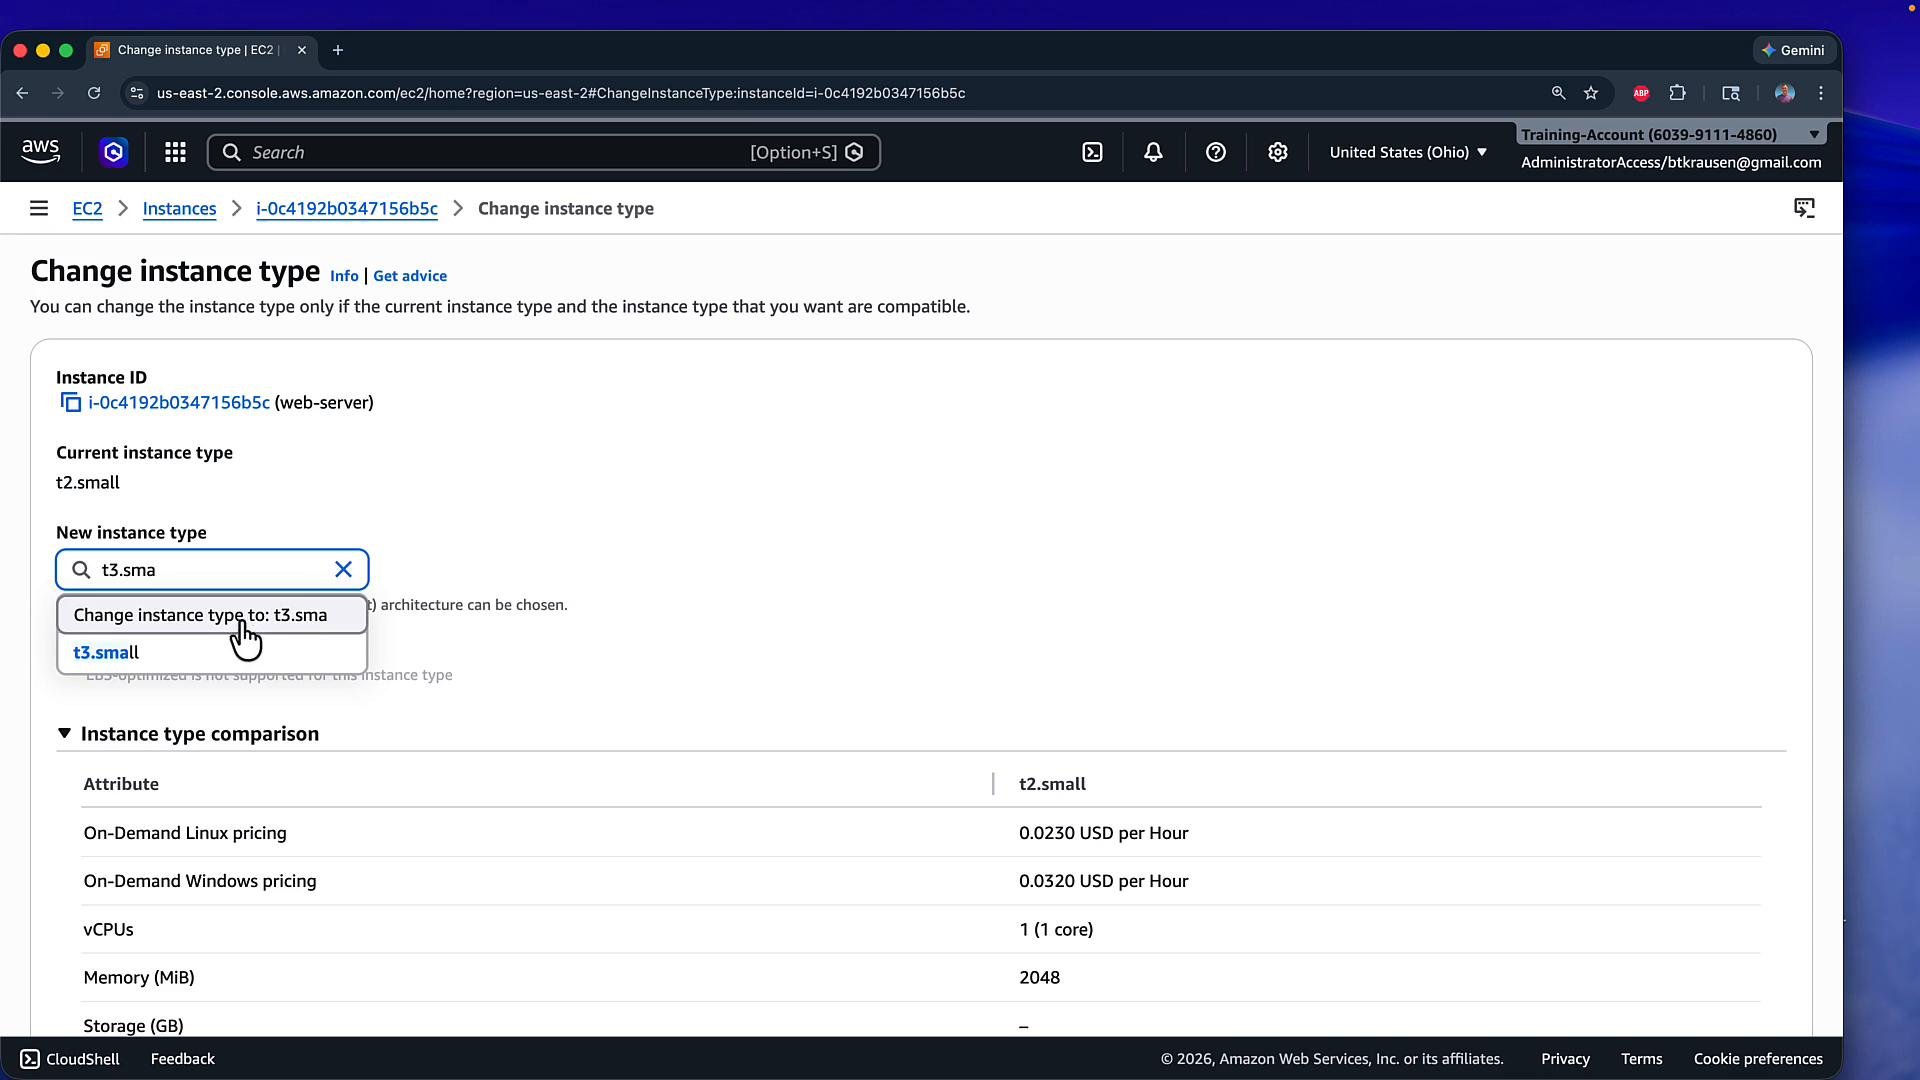
Task: Select the vCPUs row label
Action: pyautogui.click(x=108, y=929)
